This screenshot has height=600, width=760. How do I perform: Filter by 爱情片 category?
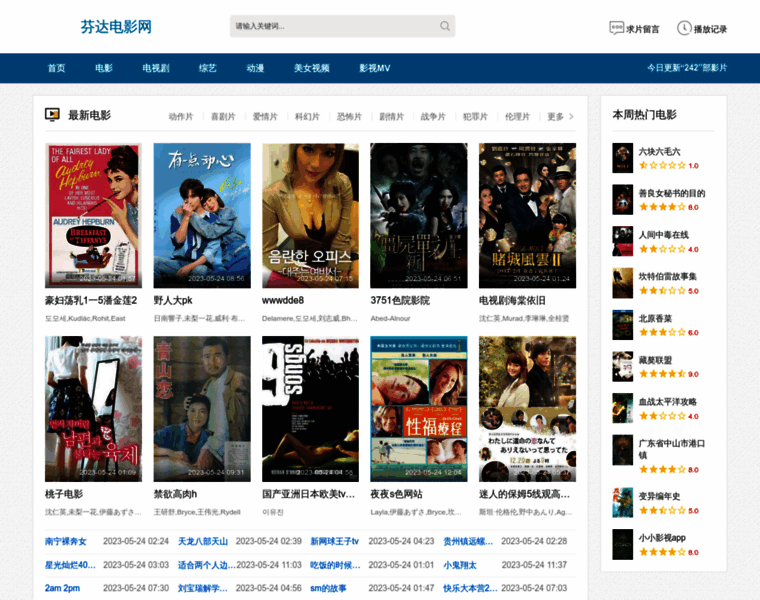265,116
